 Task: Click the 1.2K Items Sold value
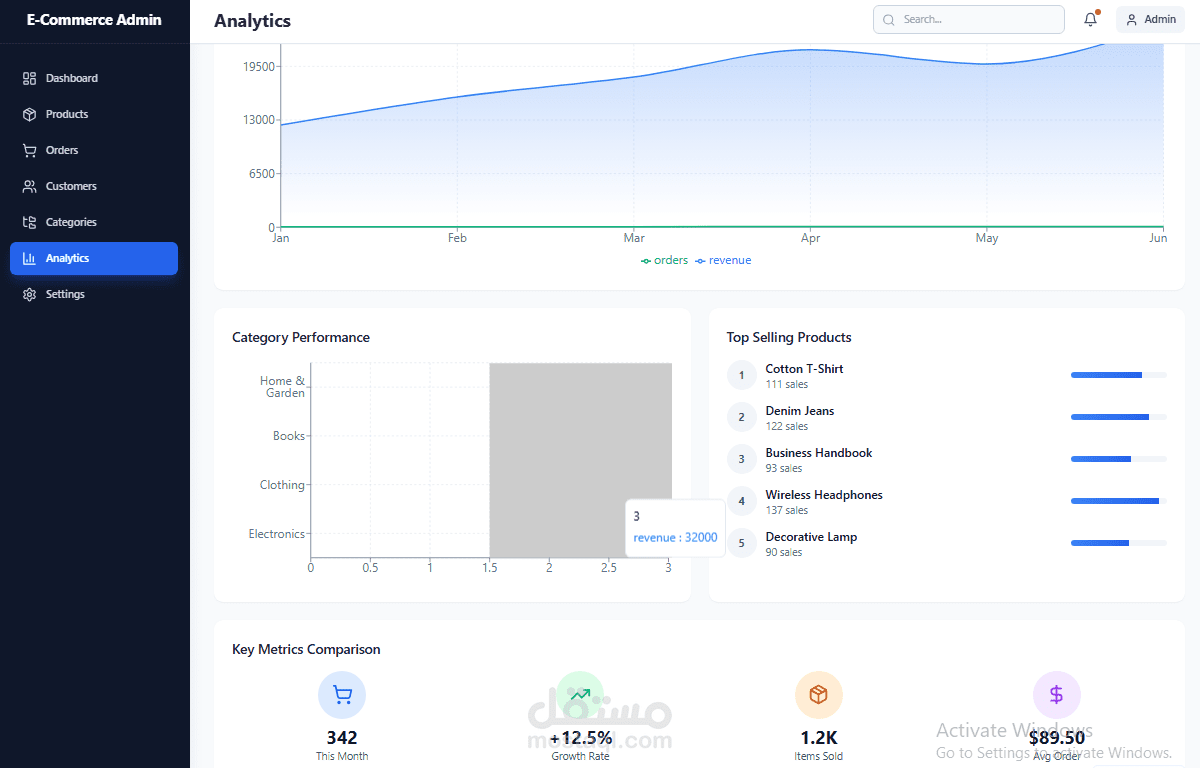[819, 738]
